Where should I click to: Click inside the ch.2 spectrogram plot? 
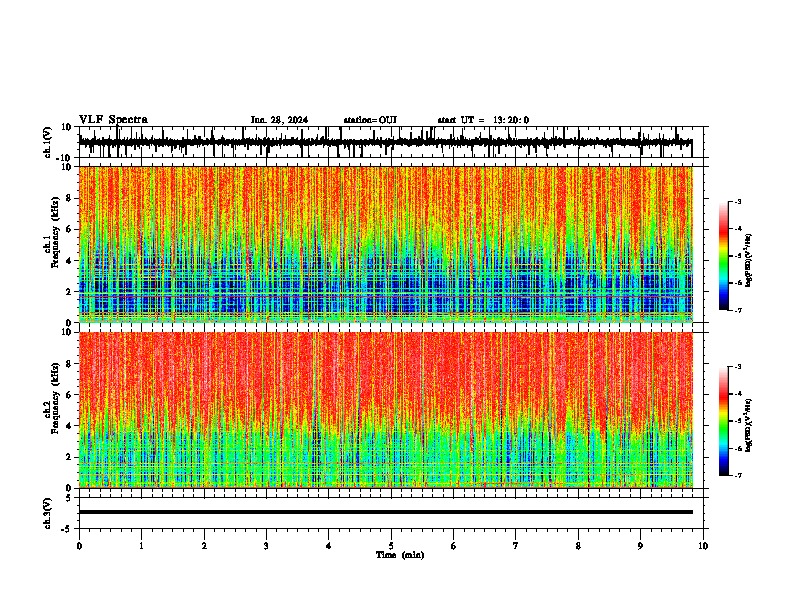coord(385,410)
